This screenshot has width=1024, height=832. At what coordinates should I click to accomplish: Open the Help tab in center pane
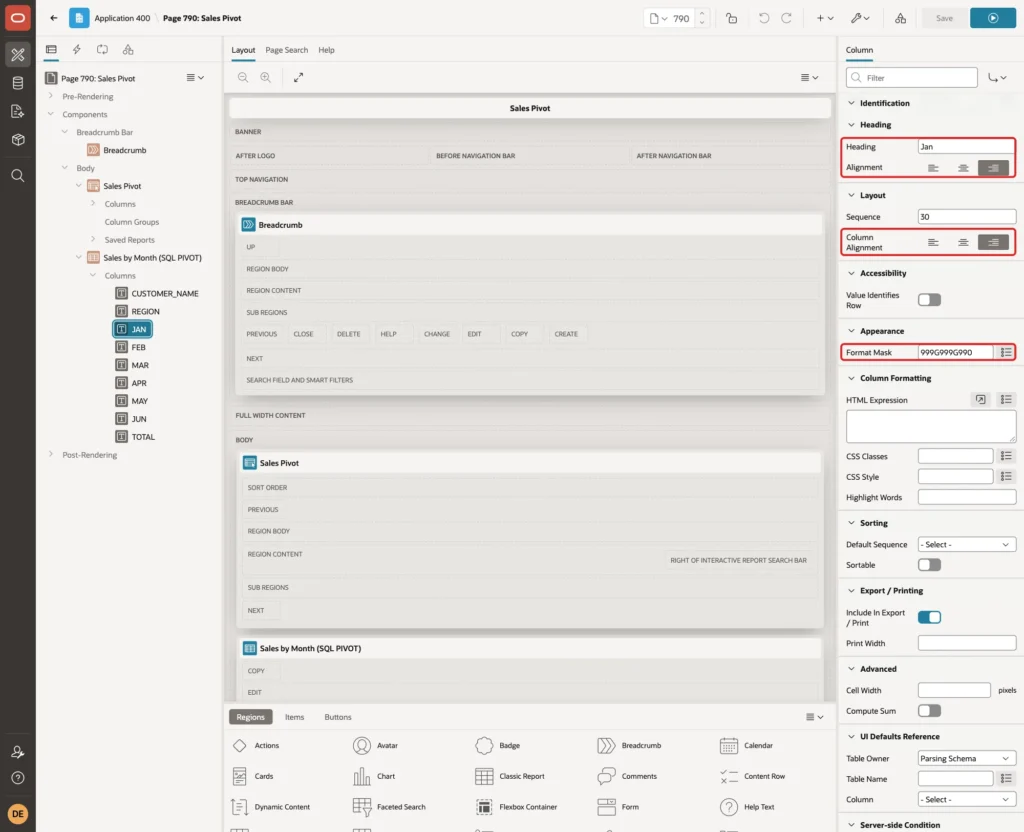[x=327, y=50]
